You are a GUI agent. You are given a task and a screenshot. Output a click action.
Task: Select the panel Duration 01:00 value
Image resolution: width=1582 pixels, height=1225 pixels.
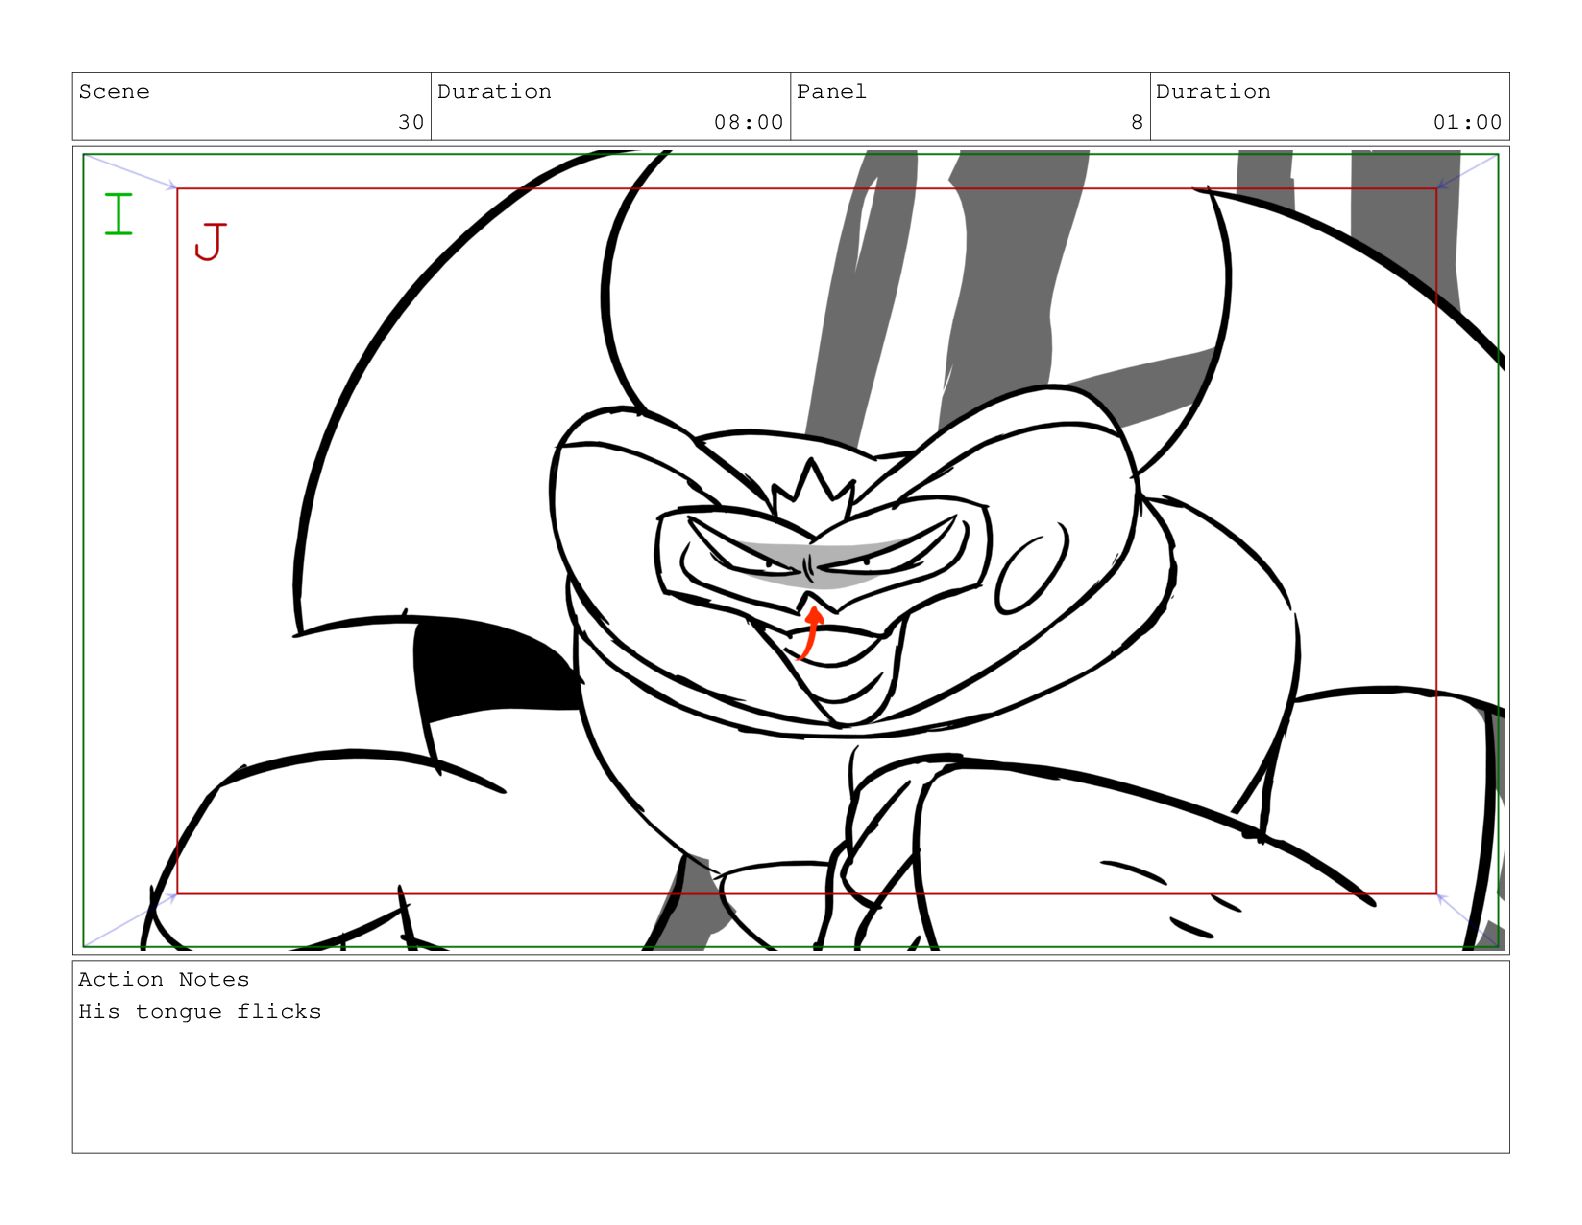(x=1467, y=122)
